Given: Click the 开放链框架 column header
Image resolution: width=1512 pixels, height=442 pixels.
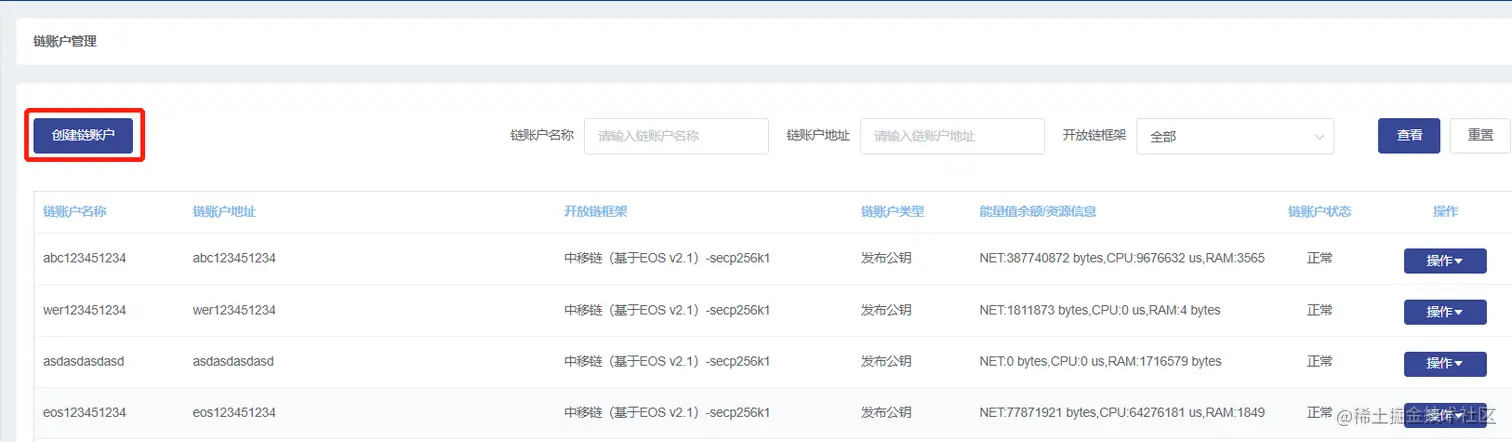Looking at the screenshot, I should tap(596, 212).
